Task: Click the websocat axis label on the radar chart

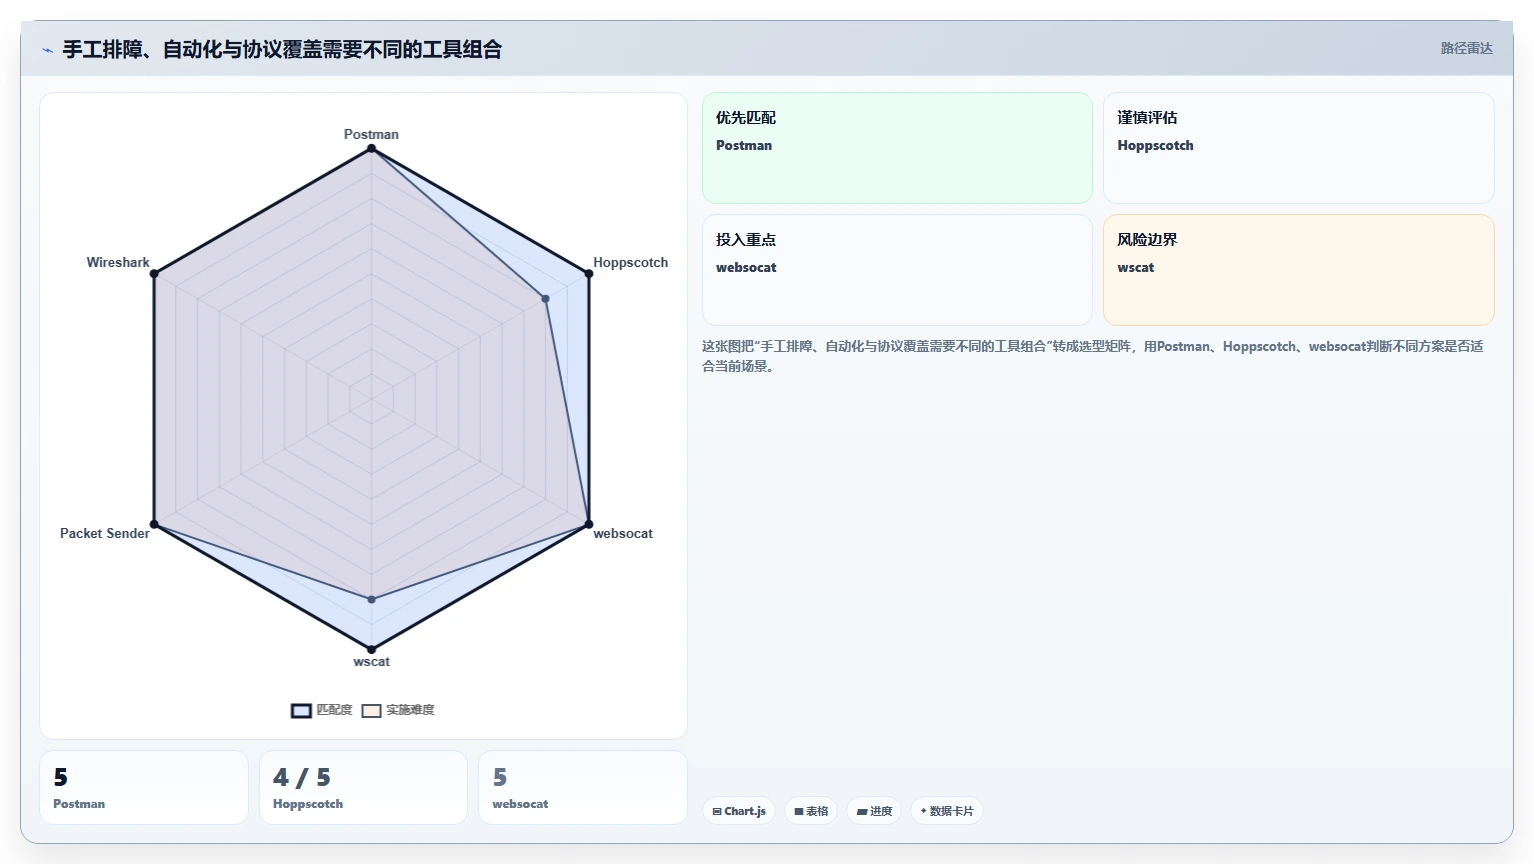Action: click(x=623, y=533)
